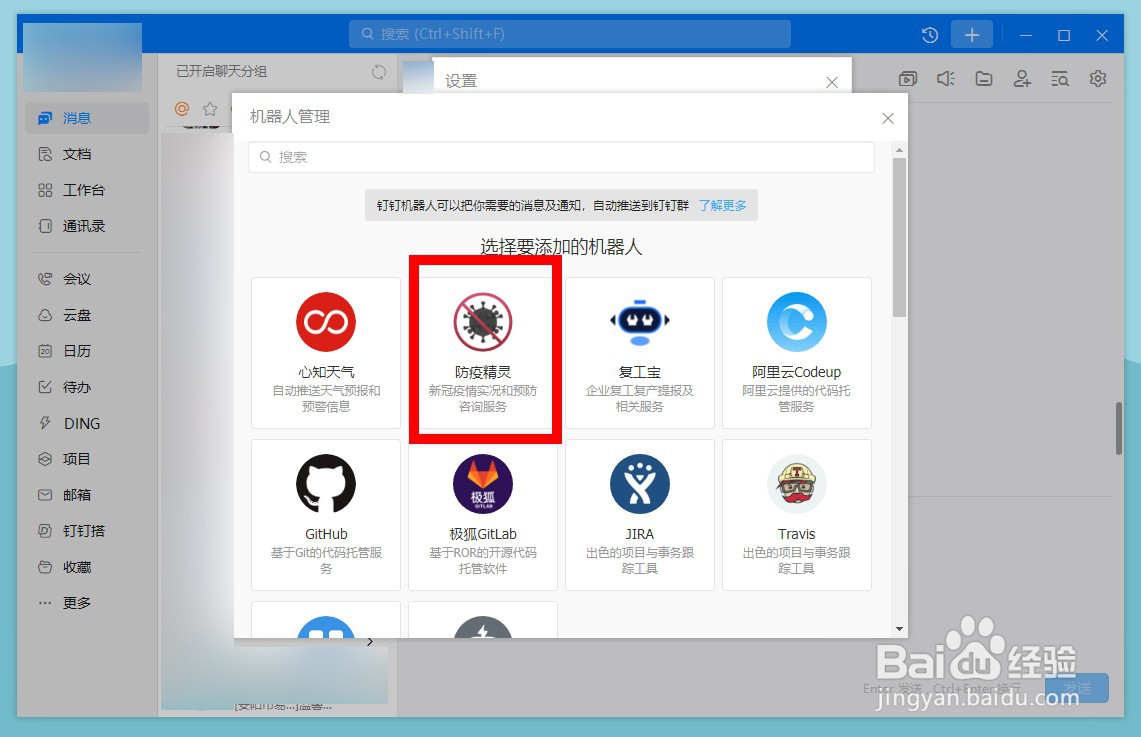Viewport: 1141px width, 737px height.
Task: Click the top search bar (Ctrl+Shift+F)
Action: [570, 34]
